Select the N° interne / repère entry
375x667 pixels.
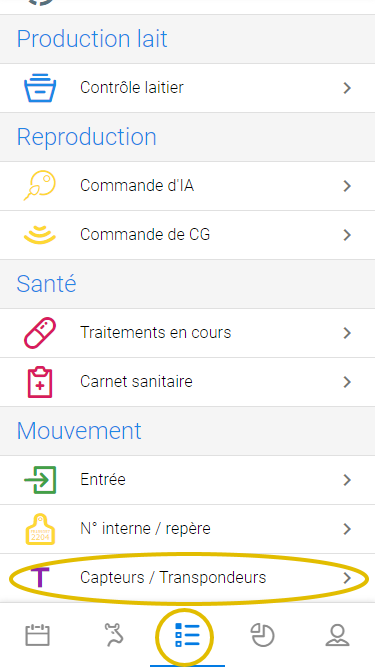[x=188, y=529]
